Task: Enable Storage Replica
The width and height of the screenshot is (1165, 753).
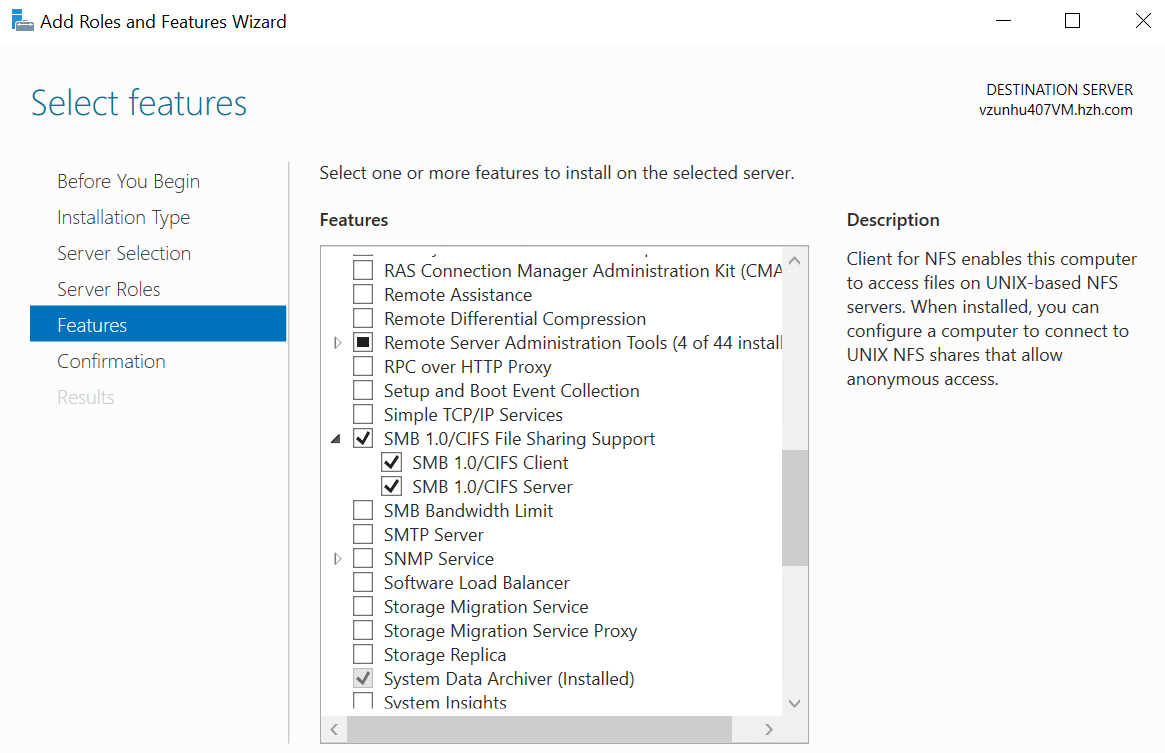Action: tap(363, 654)
